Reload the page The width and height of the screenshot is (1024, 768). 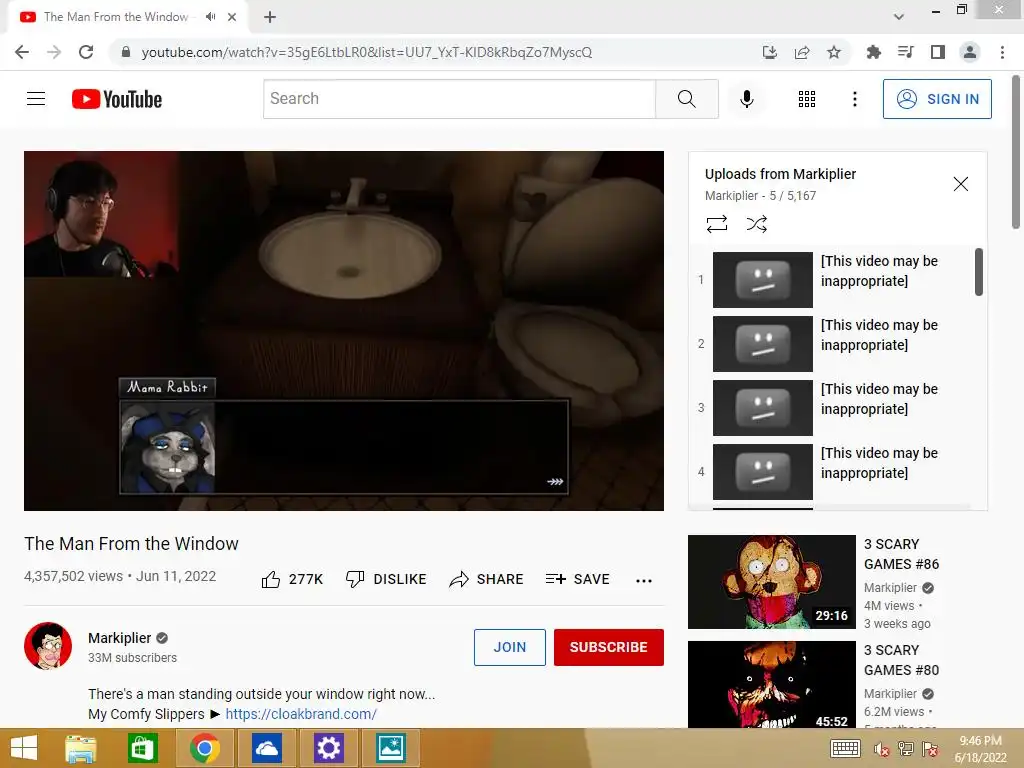[x=86, y=52]
